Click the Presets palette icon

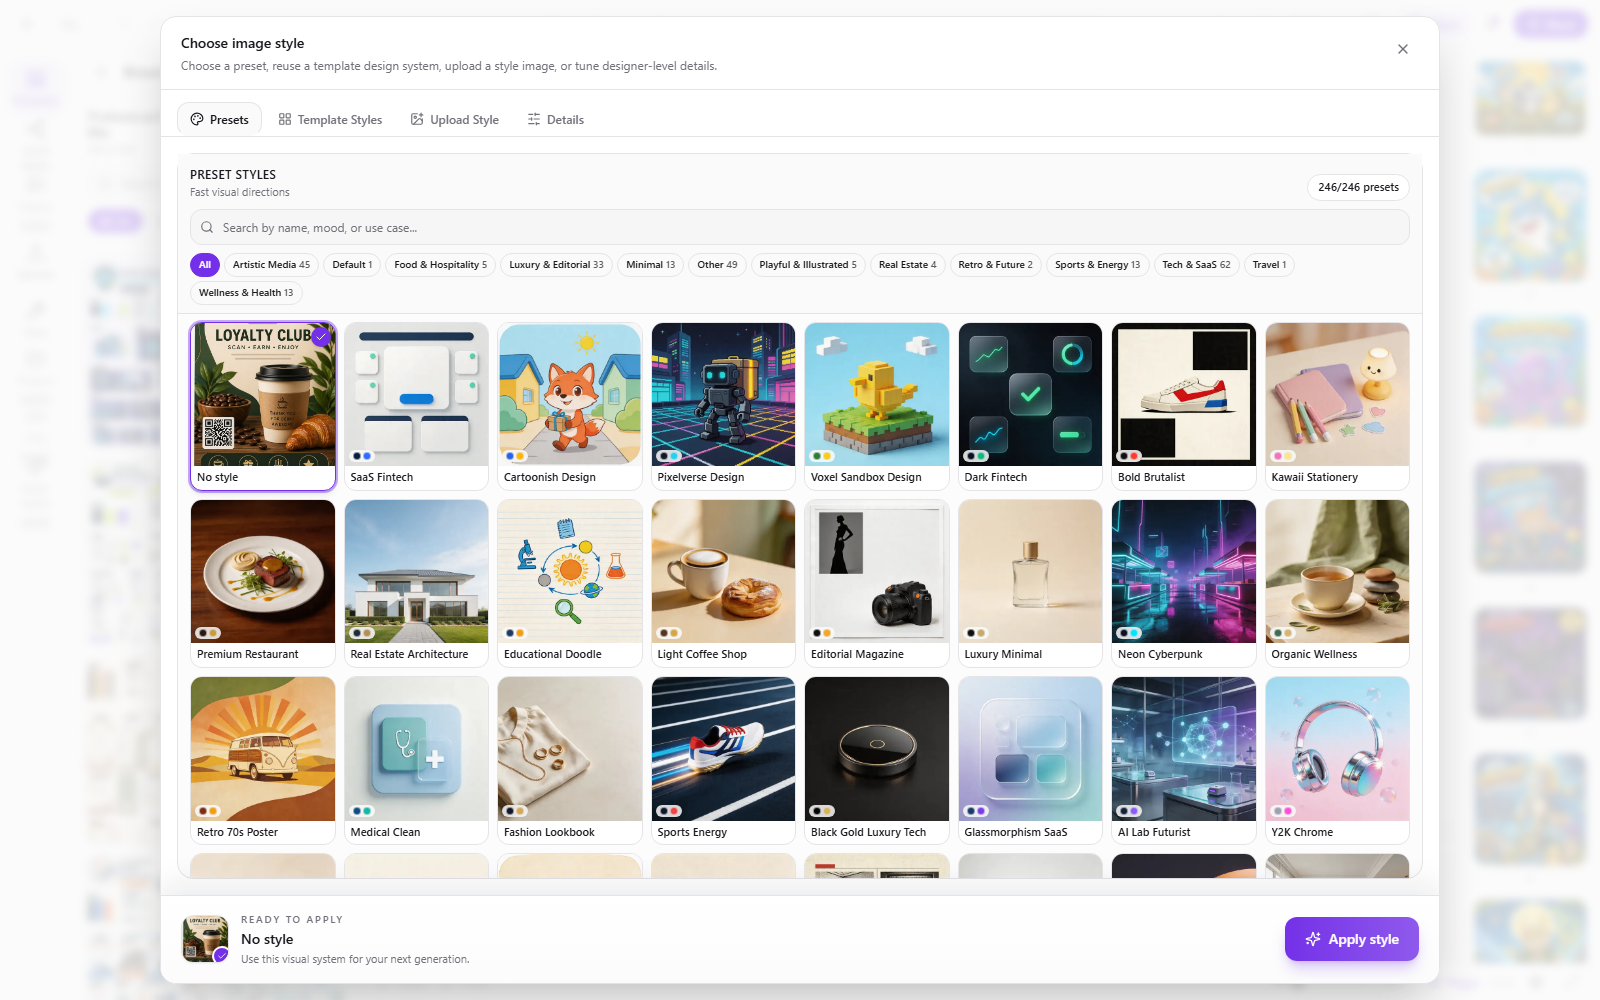197,119
